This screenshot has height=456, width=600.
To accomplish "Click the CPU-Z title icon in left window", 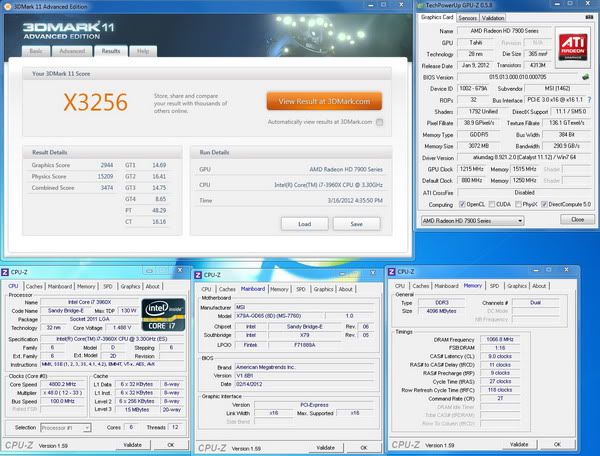I will pyautogui.click(x=5, y=272).
